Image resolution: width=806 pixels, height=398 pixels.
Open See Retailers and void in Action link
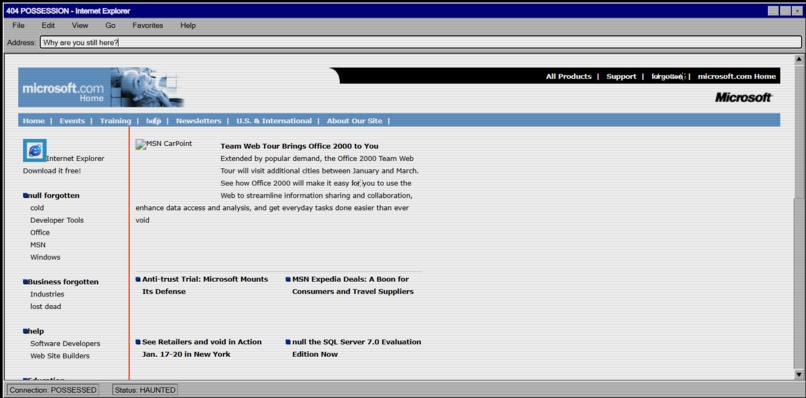tap(202, 348)
